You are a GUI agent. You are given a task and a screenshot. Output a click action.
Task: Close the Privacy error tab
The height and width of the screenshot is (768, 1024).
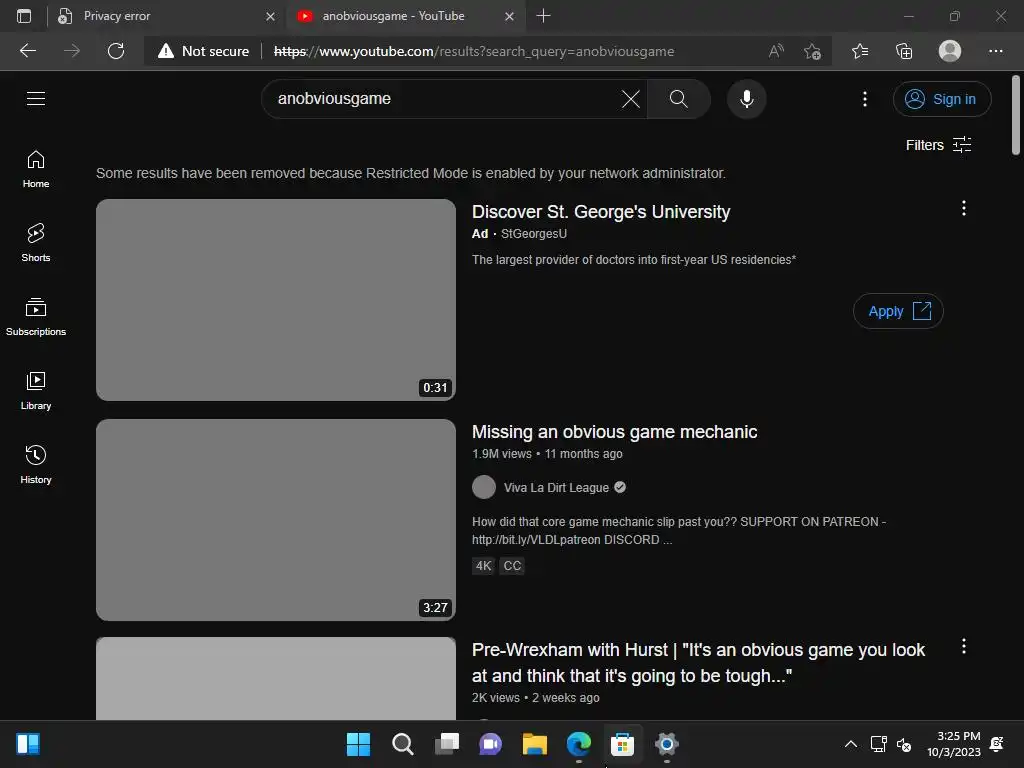coord(270,16)
